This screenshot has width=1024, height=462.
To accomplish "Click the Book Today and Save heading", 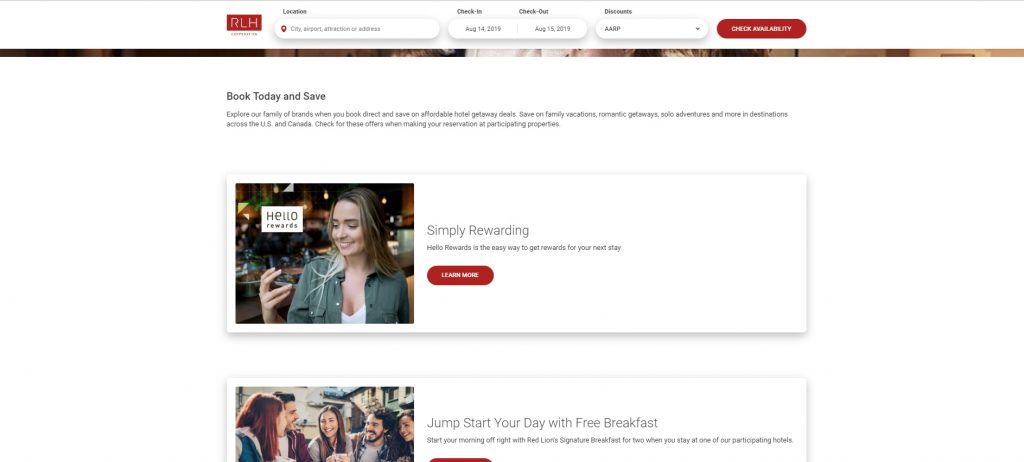I will pyautogui.click(x=276, y=96).
